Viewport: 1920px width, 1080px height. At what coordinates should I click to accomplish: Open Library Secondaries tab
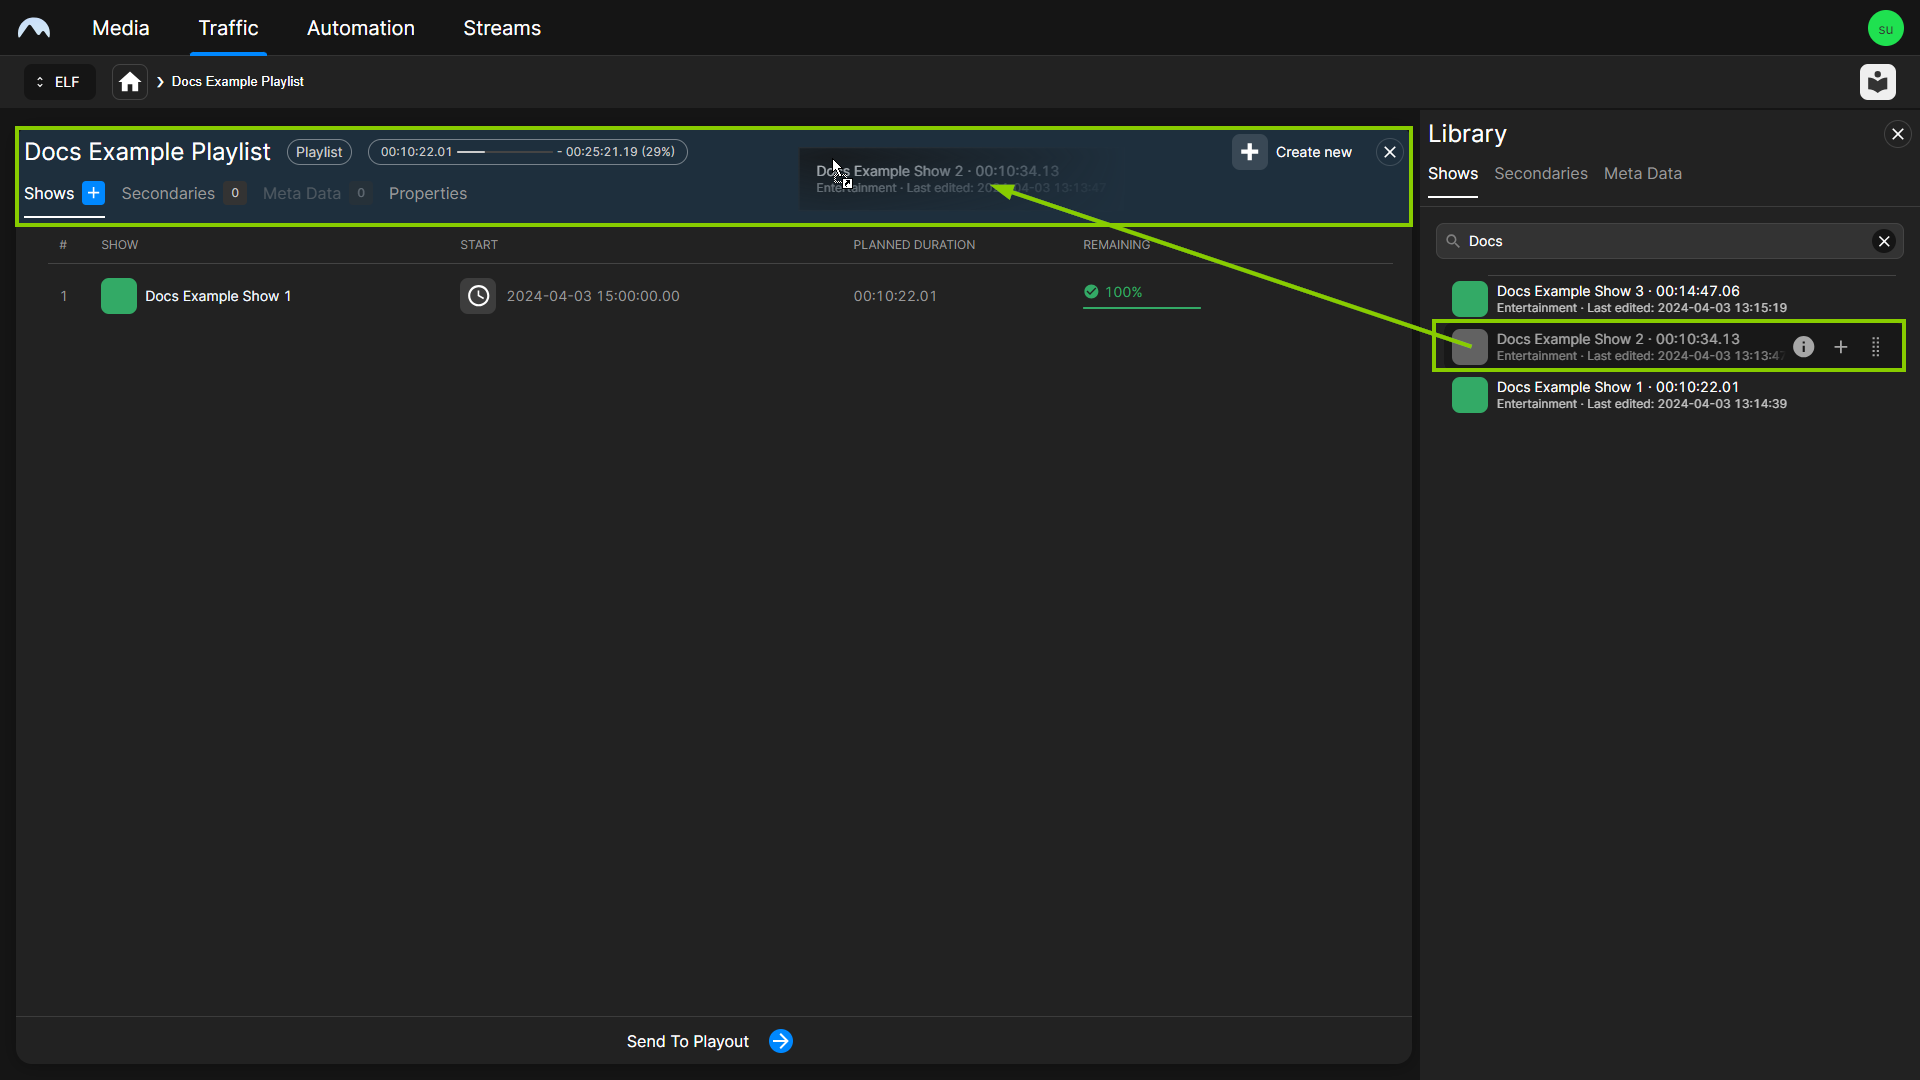point(1540,173)
